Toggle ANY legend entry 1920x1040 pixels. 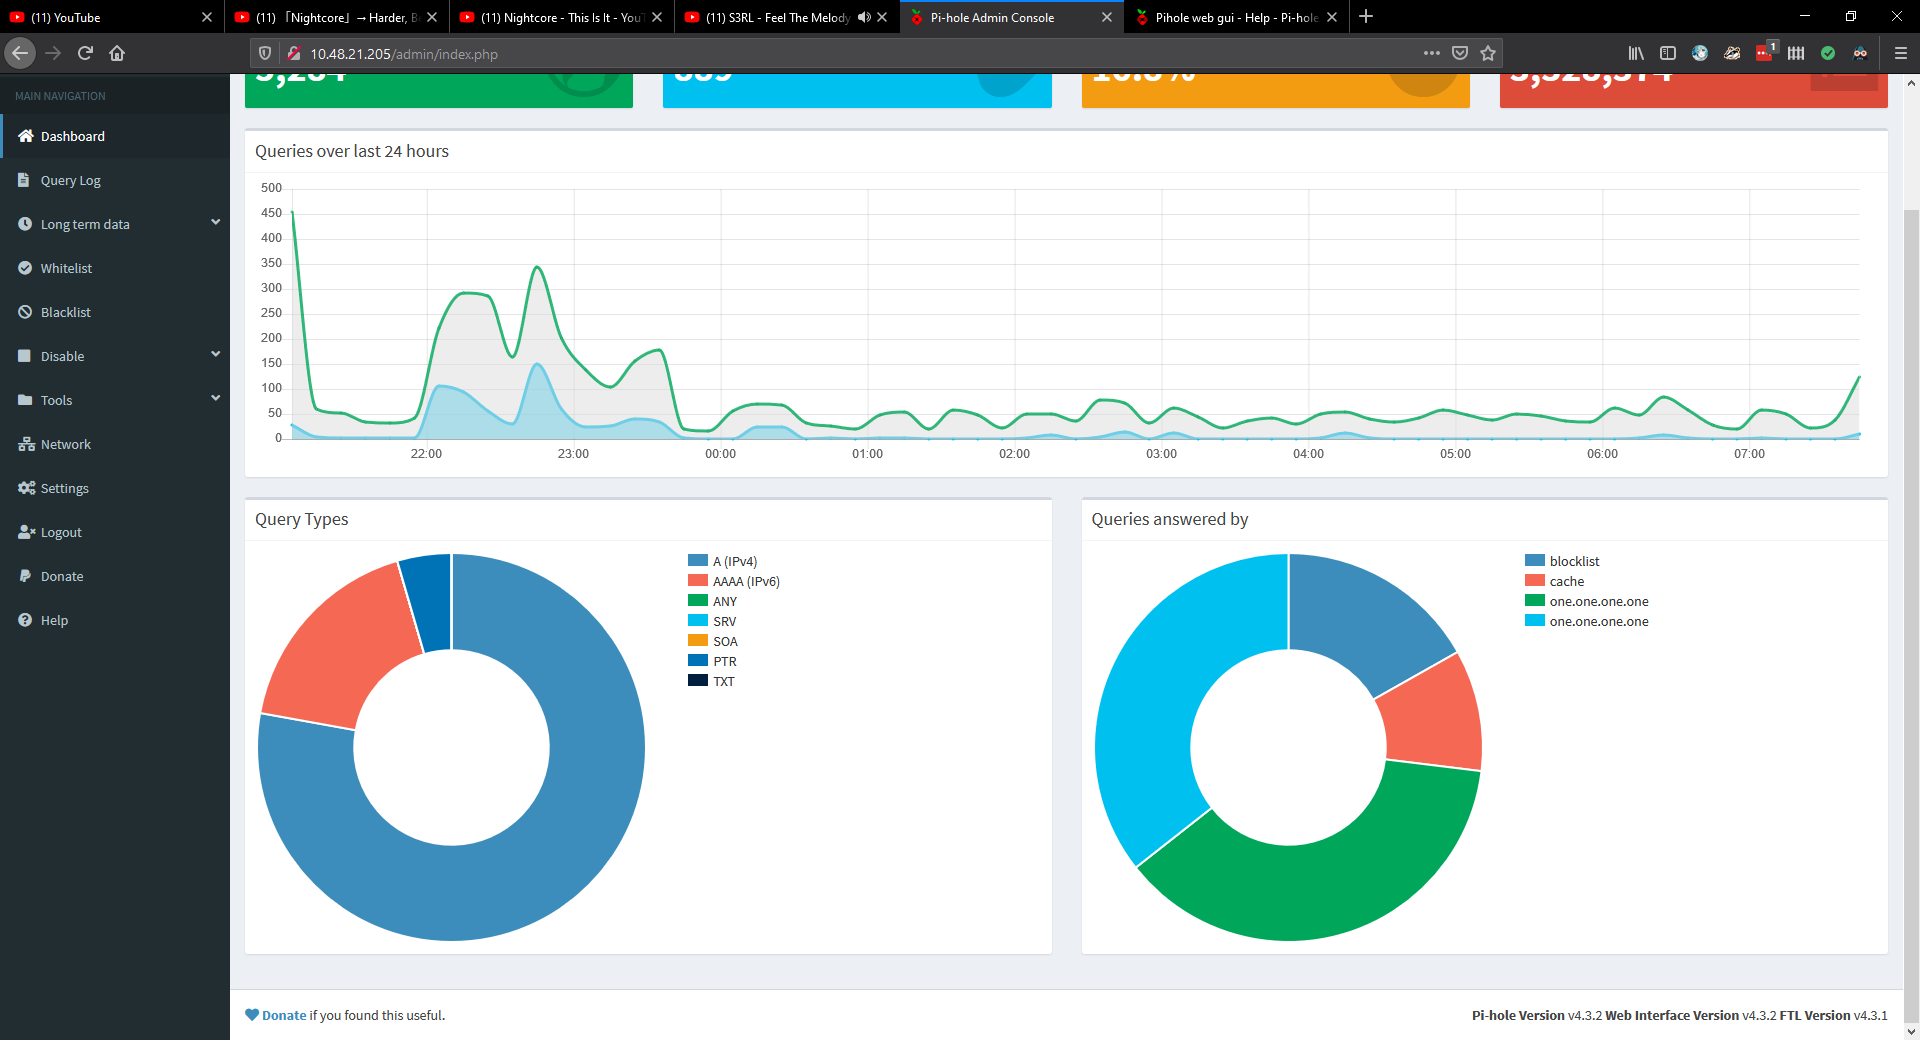[712, 601]
